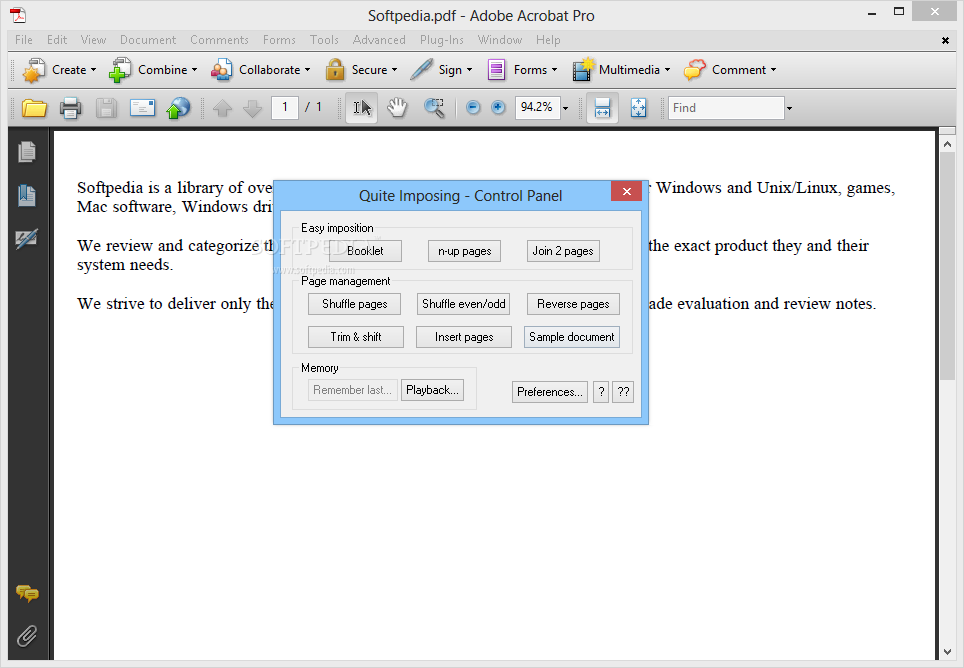Image resolution: width=964 pixels, height=668 pixels.
Task: Open the Signatures panel in sidebar
Action: [26, 238]
